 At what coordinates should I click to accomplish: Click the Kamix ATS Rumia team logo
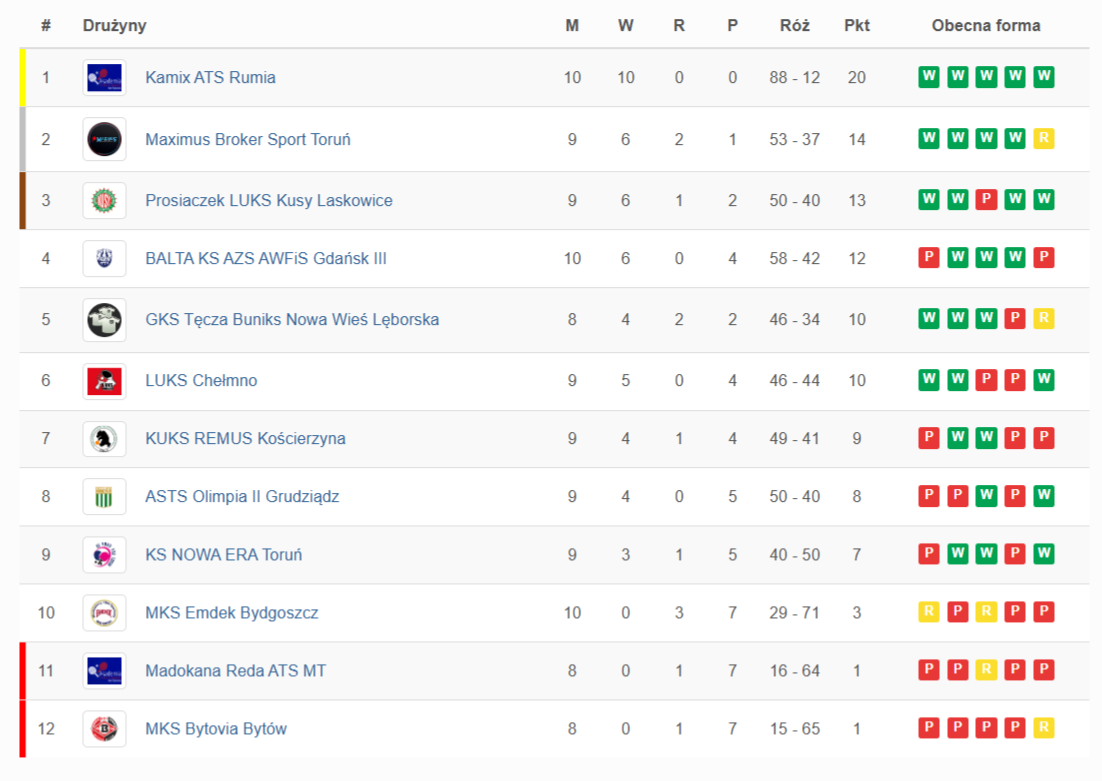[104, 78]
